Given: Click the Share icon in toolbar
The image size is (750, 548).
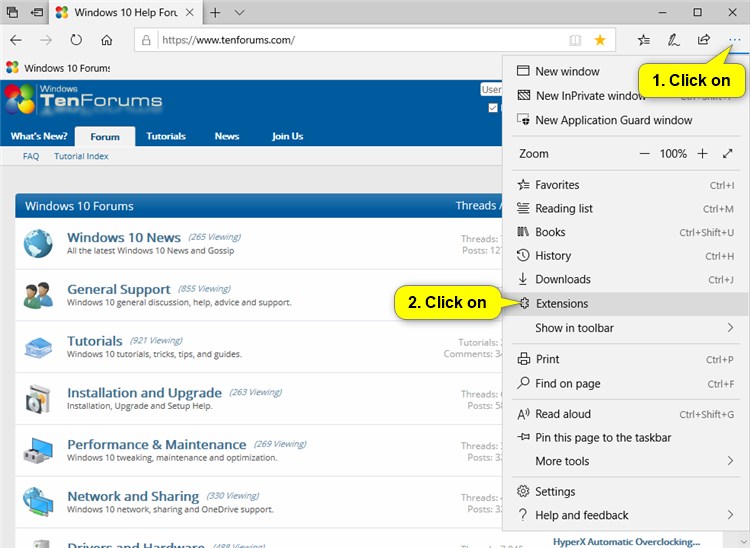Looking at the screenshot, I should click(704, 40).
